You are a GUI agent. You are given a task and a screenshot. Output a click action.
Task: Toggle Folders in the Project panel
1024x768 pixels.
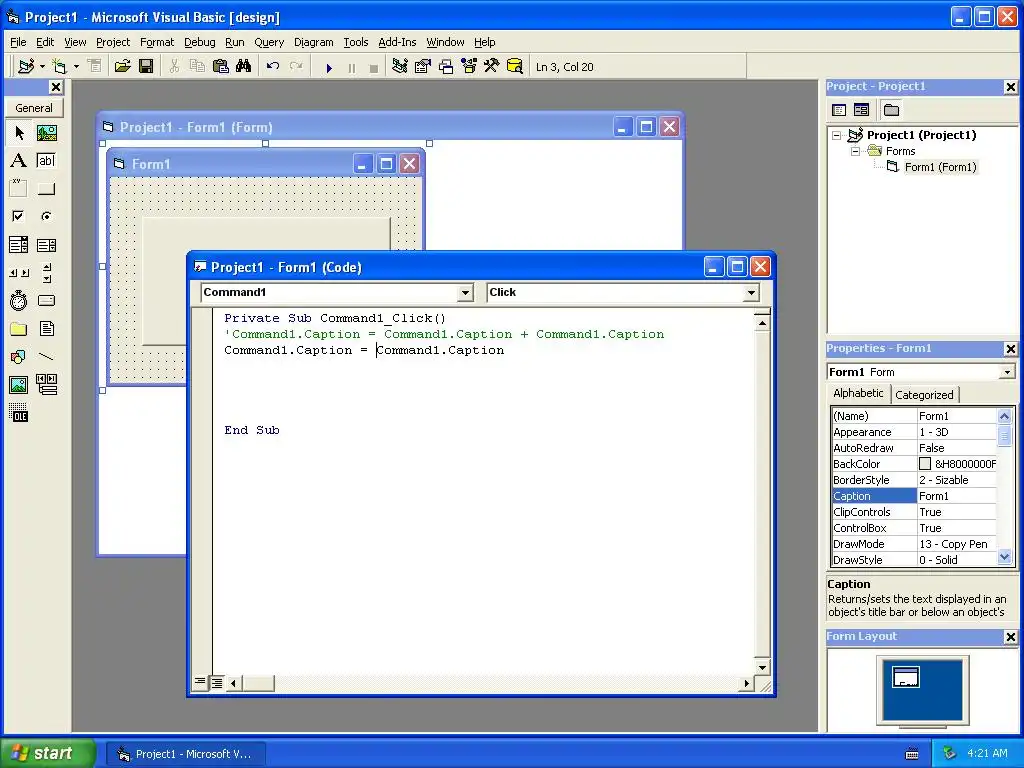(x=891, y=110)
